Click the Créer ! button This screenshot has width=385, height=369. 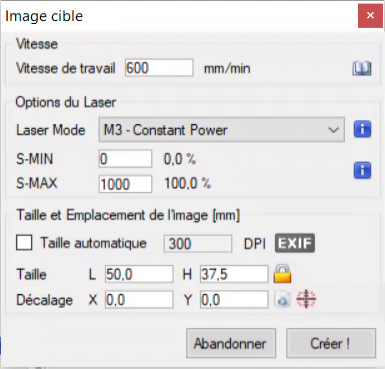(x=331, y=343)
